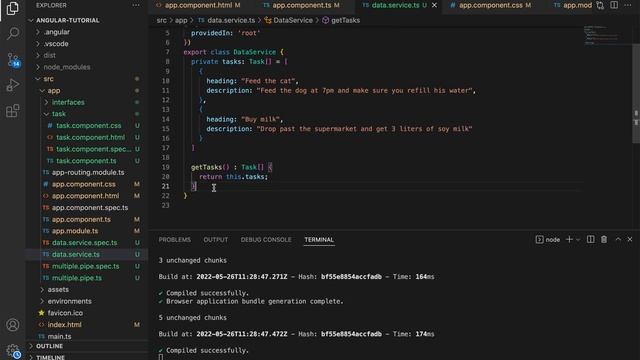
Task: Open multiple.pipe.ts file
Action: point(87,278)
